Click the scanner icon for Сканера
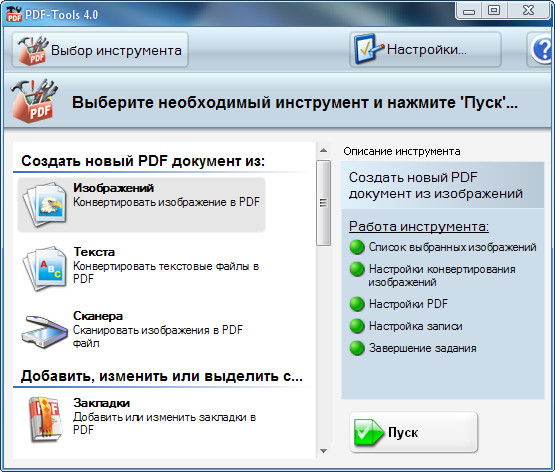 44,332
